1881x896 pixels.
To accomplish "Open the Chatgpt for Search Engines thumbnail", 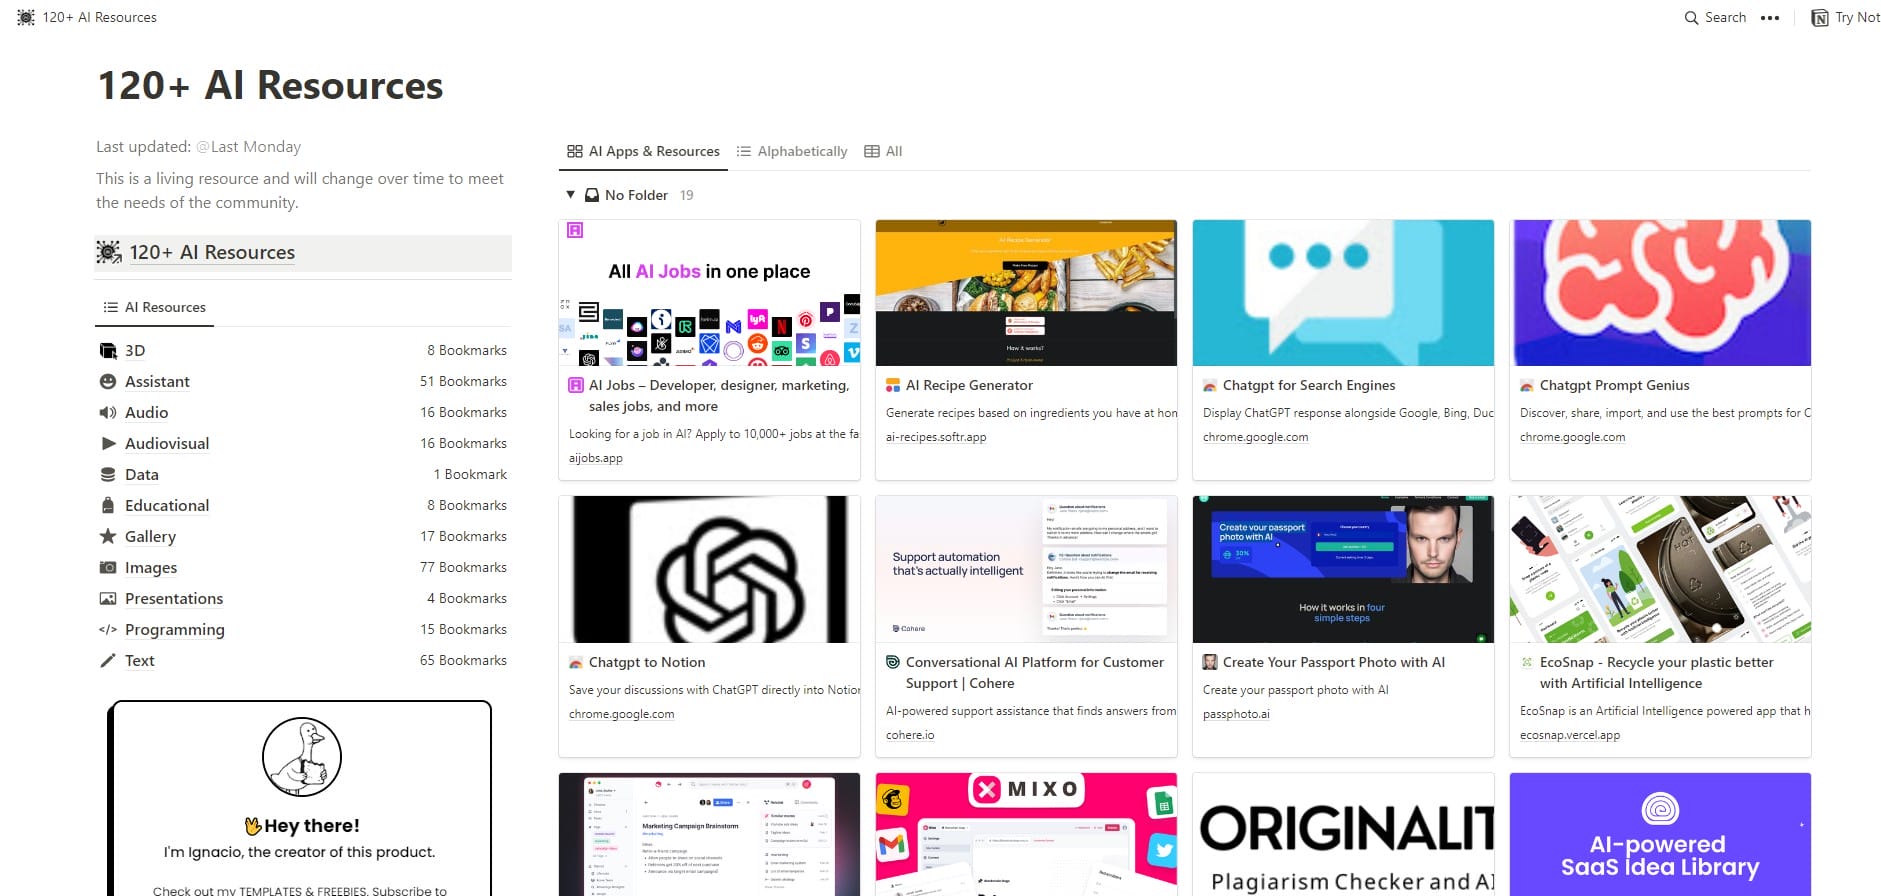I will [x=1343, y=293].
